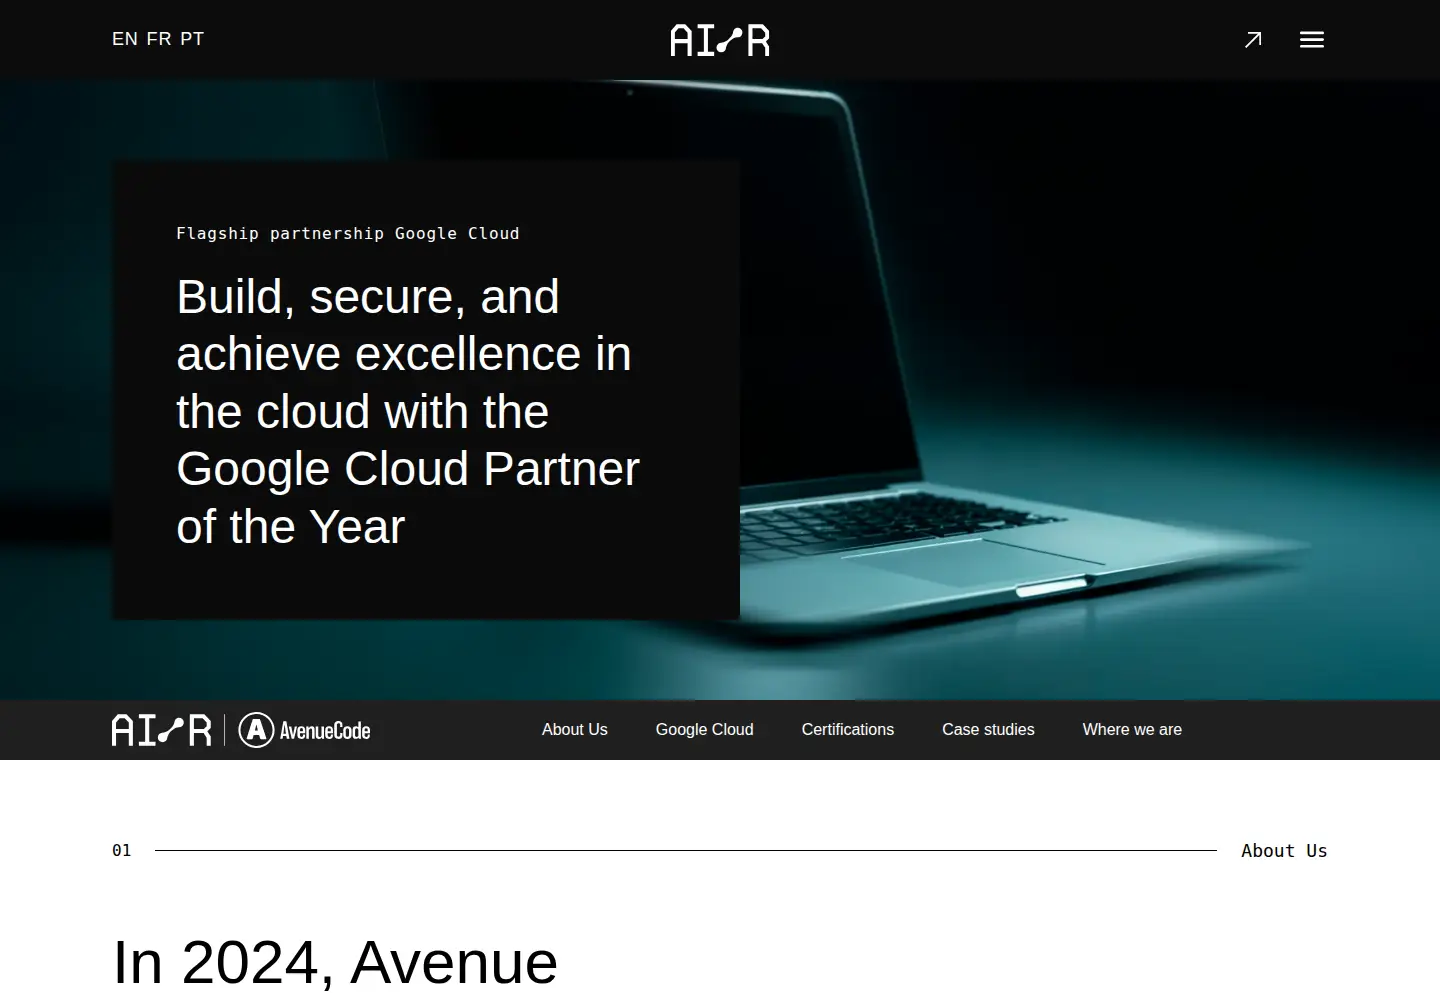The height and width of the screenshot is (1000, 1440).
Task: Click the AI/R logo in the section nav bar
Action: [161, 730]
